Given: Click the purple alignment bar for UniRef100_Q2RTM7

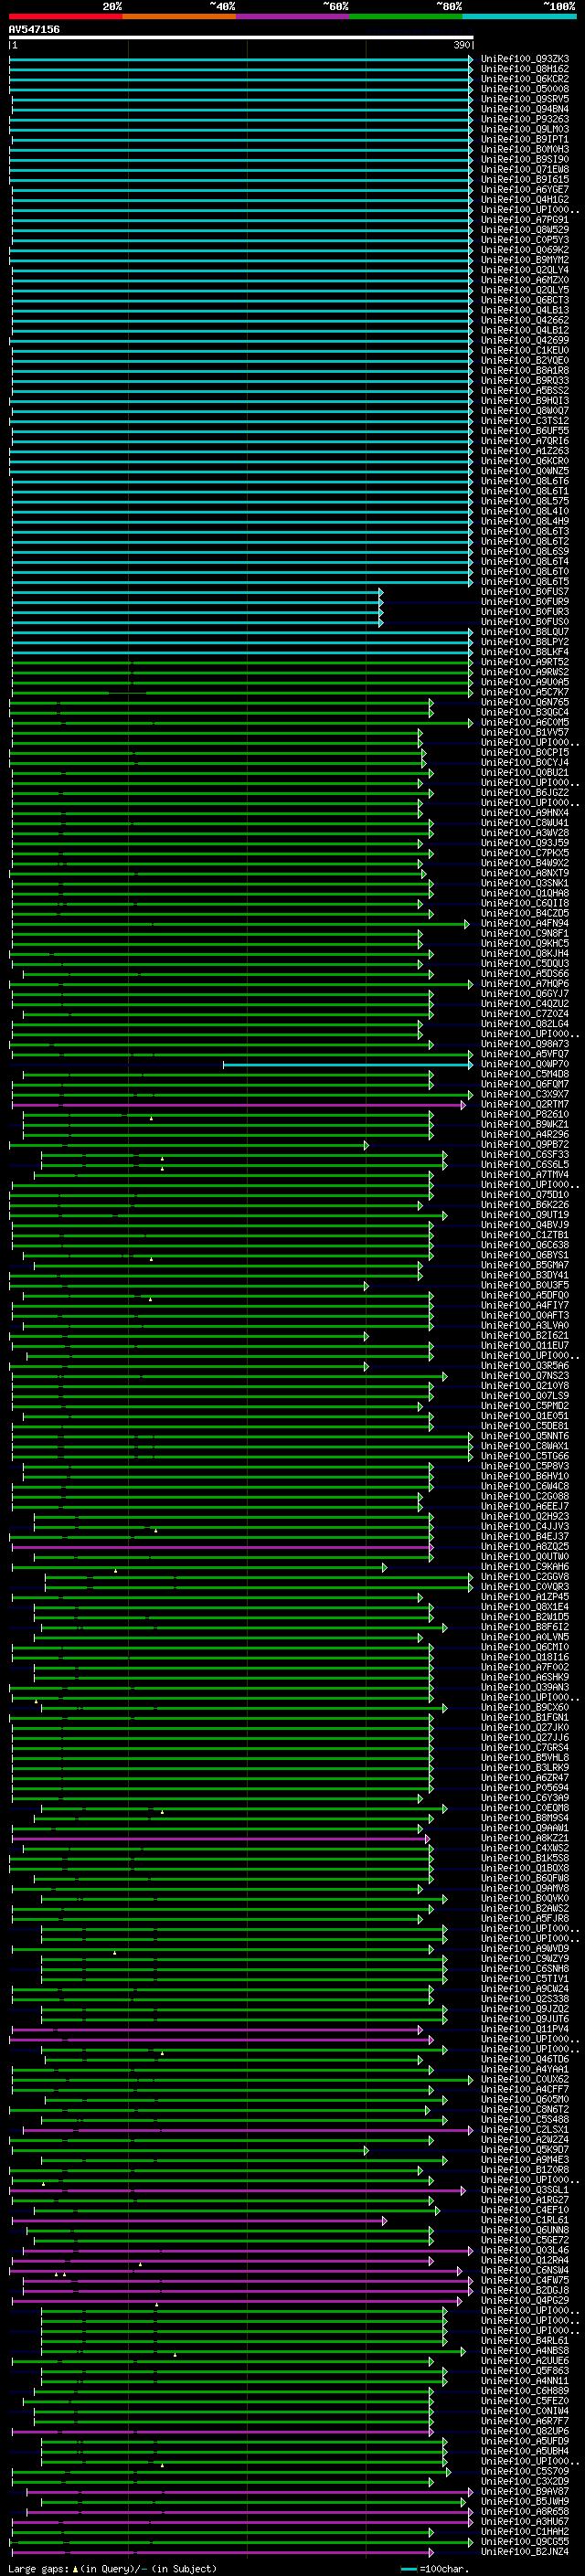Looking at the screenshot, I should click(238, 1104).
